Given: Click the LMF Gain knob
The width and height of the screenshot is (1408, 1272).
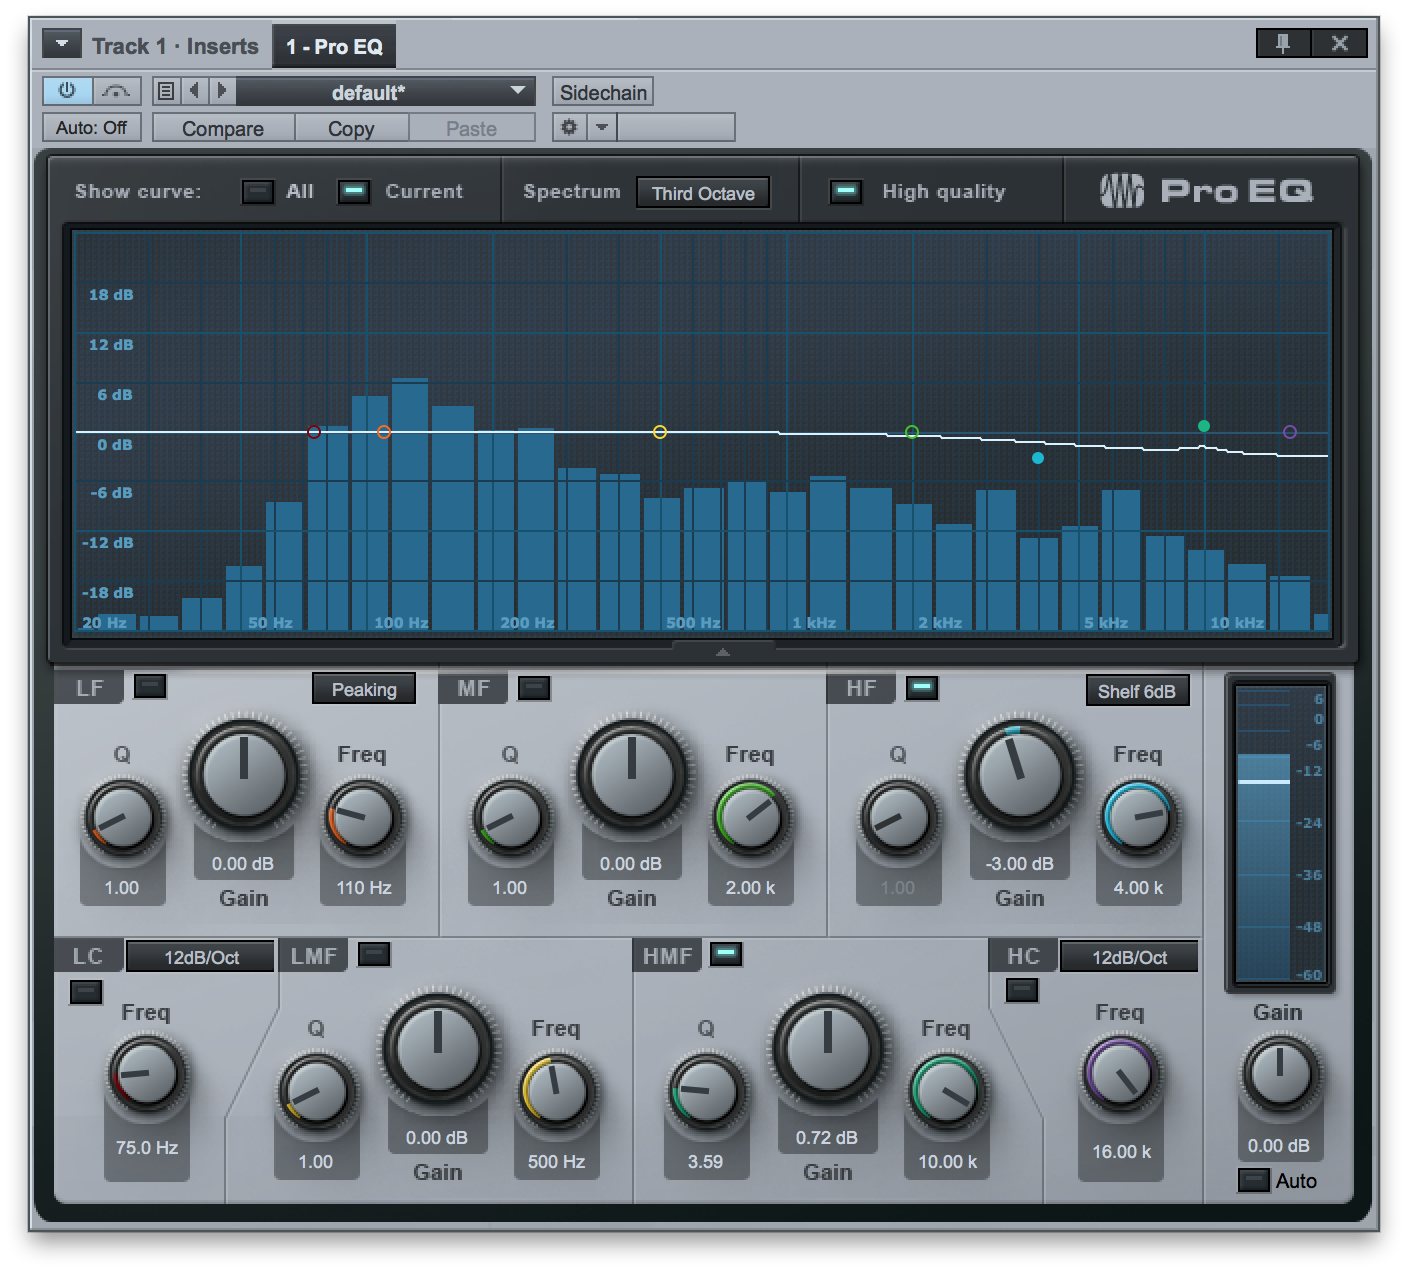Looking at the screenshot, I should [438, 1047].
